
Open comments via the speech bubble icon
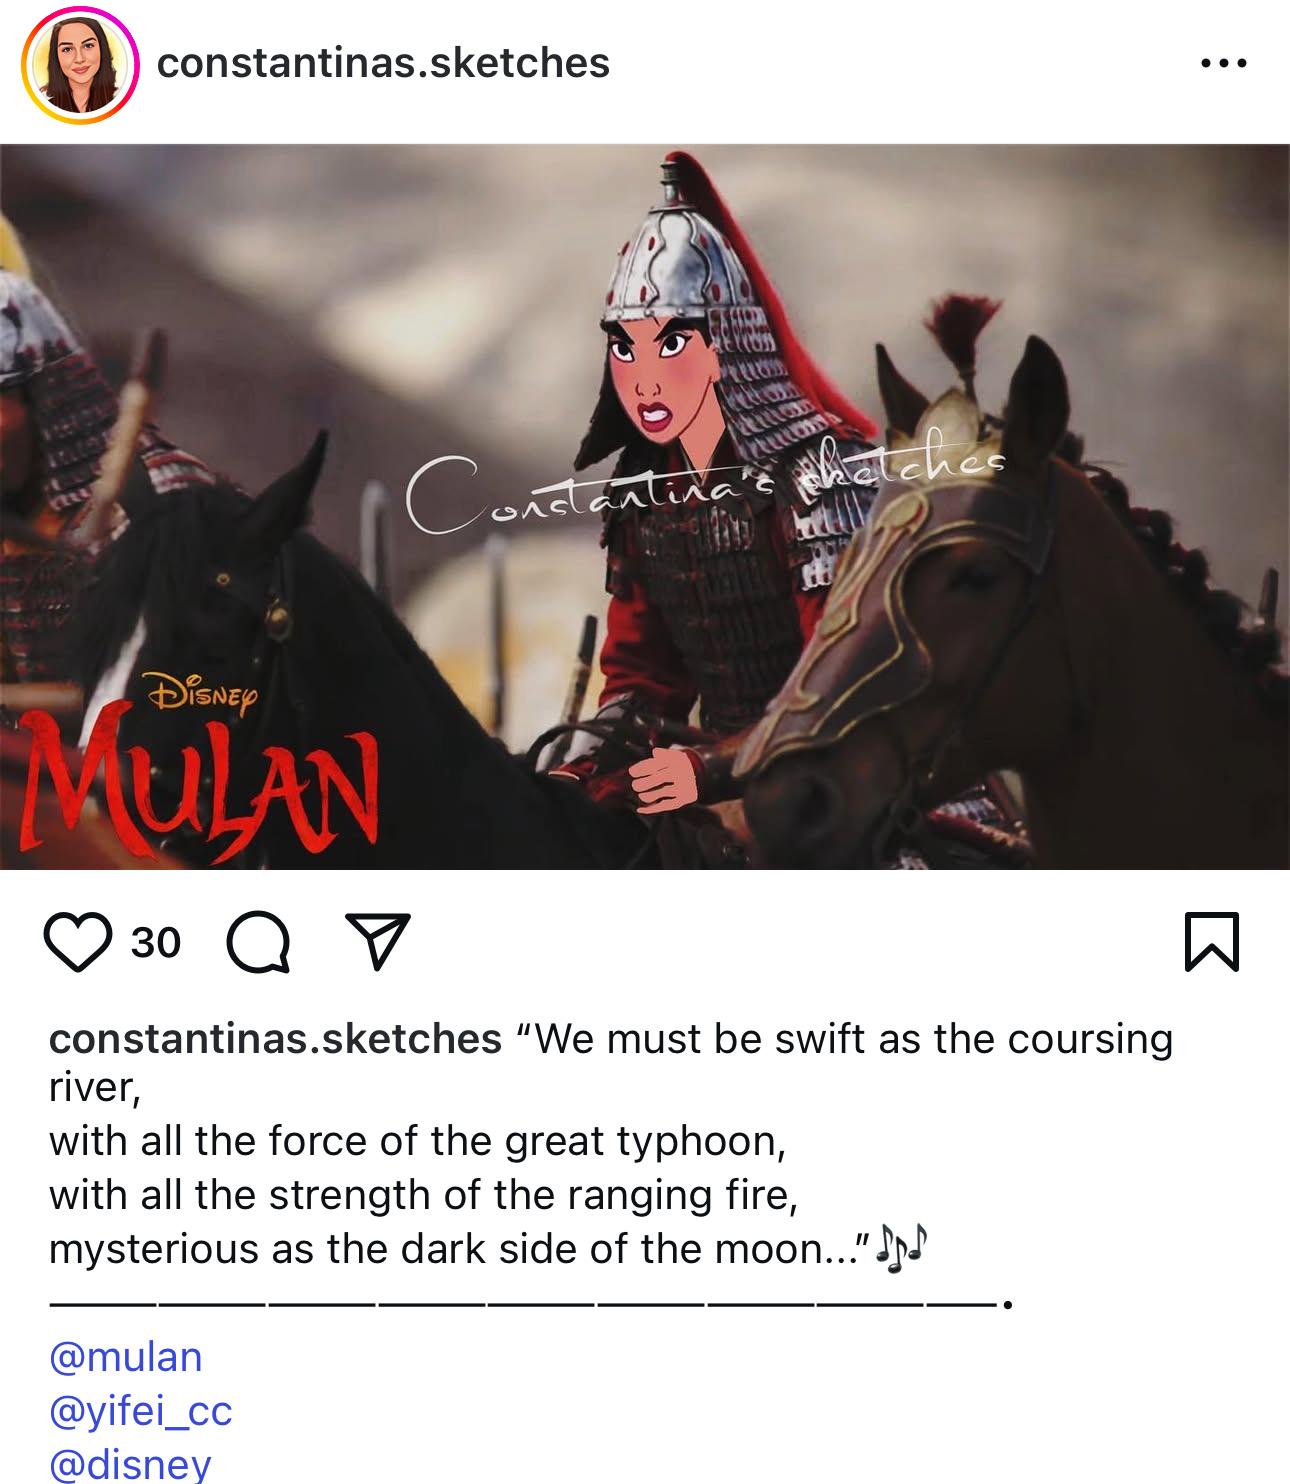(x=259, y=943)
